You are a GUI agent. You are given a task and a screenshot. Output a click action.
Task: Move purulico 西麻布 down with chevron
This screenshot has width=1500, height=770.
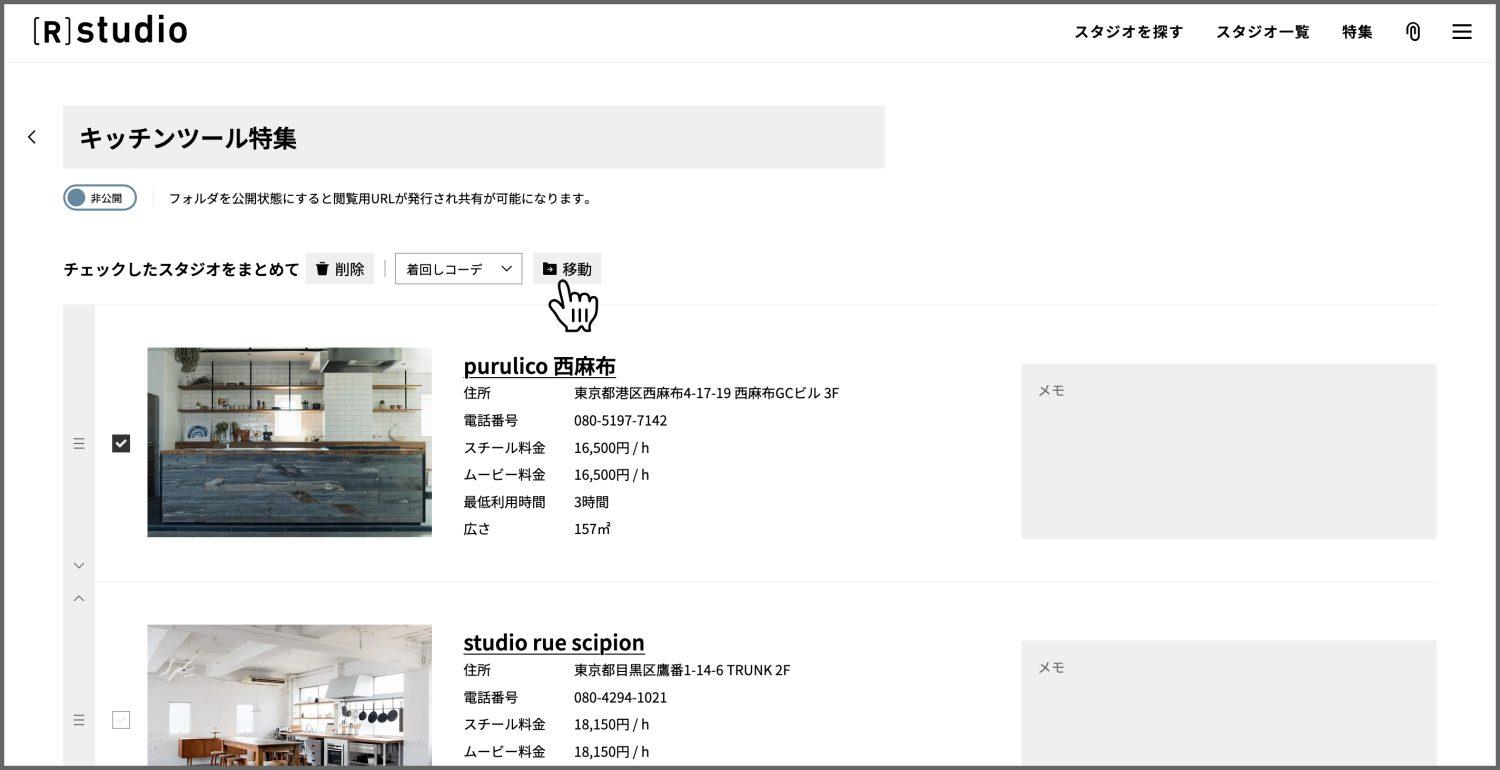(x=79, y=566)
